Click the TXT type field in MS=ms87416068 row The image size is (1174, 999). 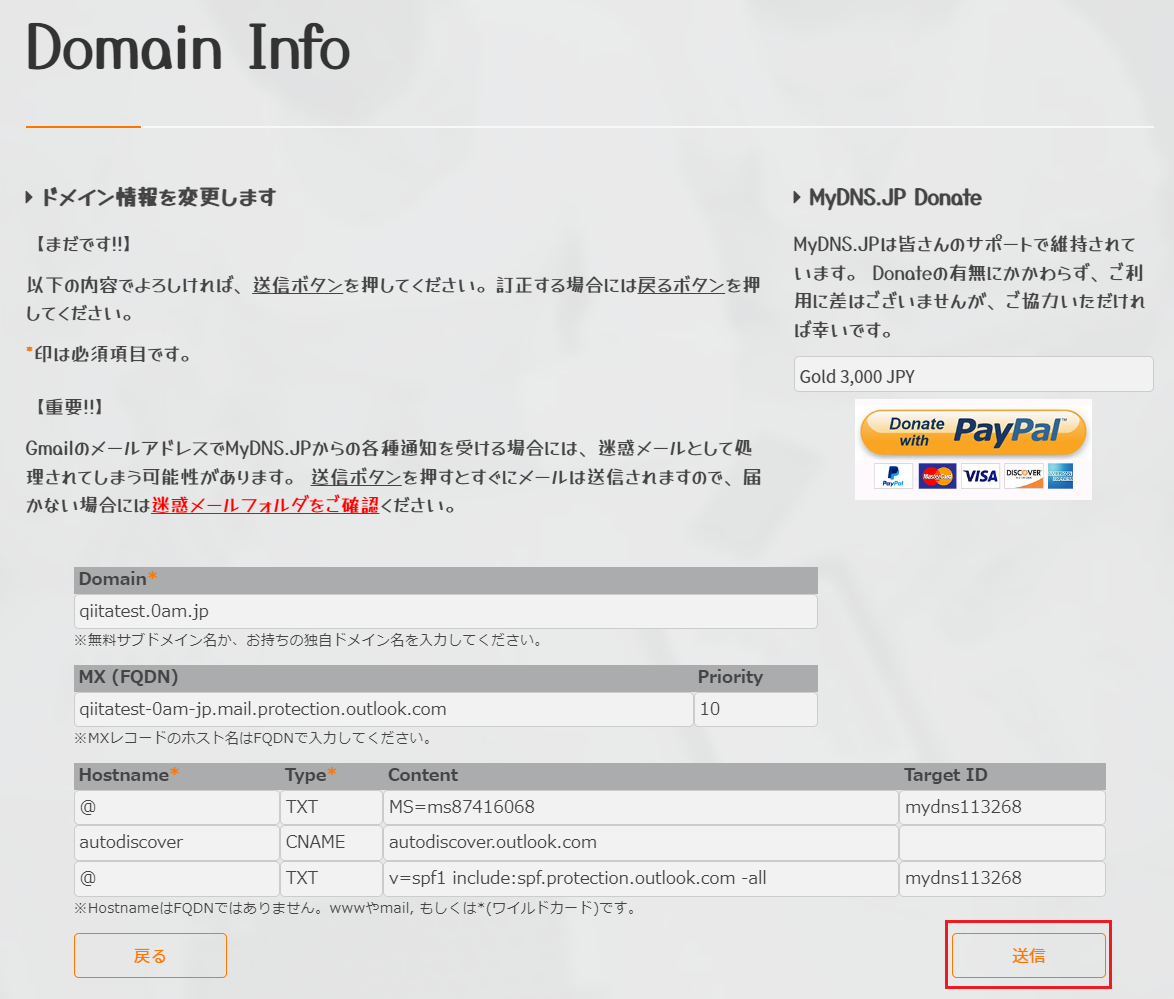point(332,807)
